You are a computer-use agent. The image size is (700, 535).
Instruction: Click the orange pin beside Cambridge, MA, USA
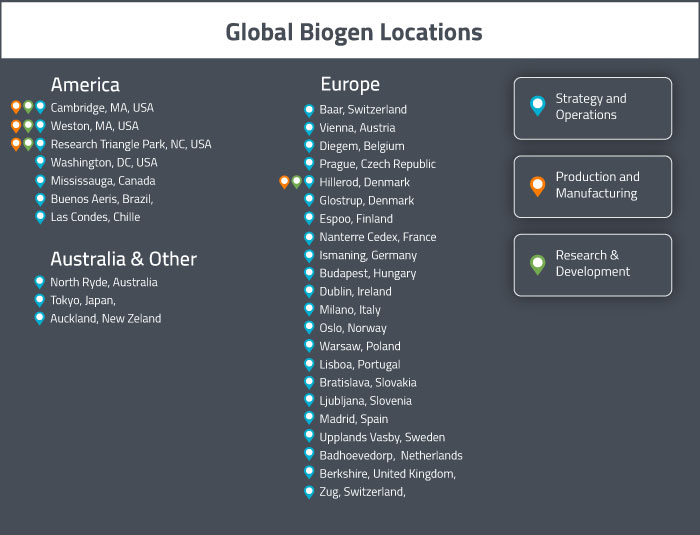[x=16, y=107]
